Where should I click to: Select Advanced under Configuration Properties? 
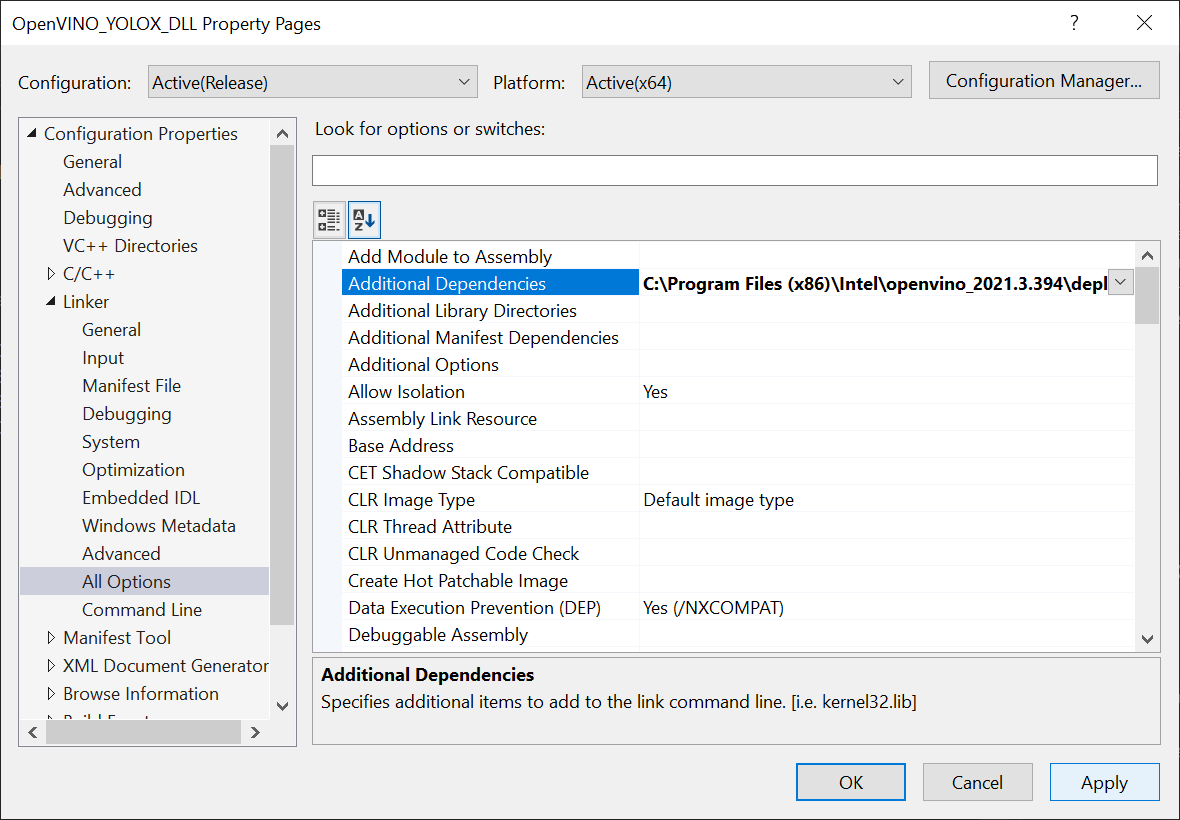tap(102, 190)
